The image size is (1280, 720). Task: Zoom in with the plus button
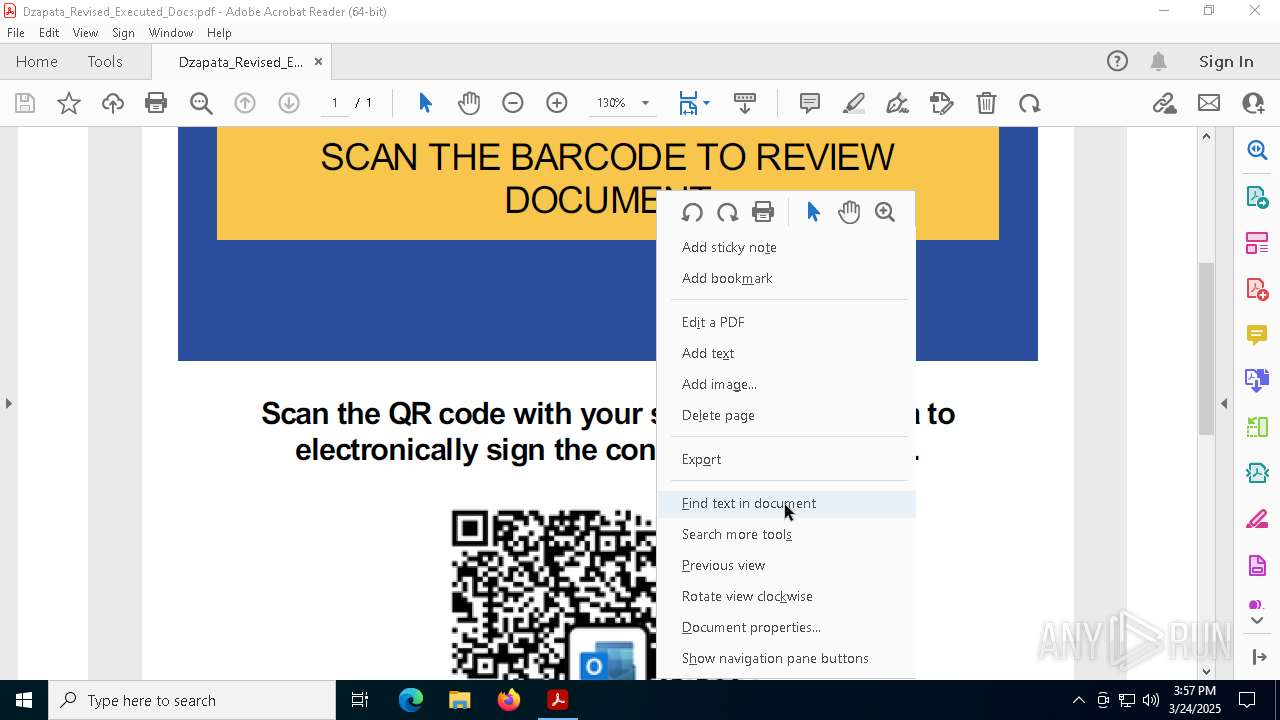tap(557, 103)
